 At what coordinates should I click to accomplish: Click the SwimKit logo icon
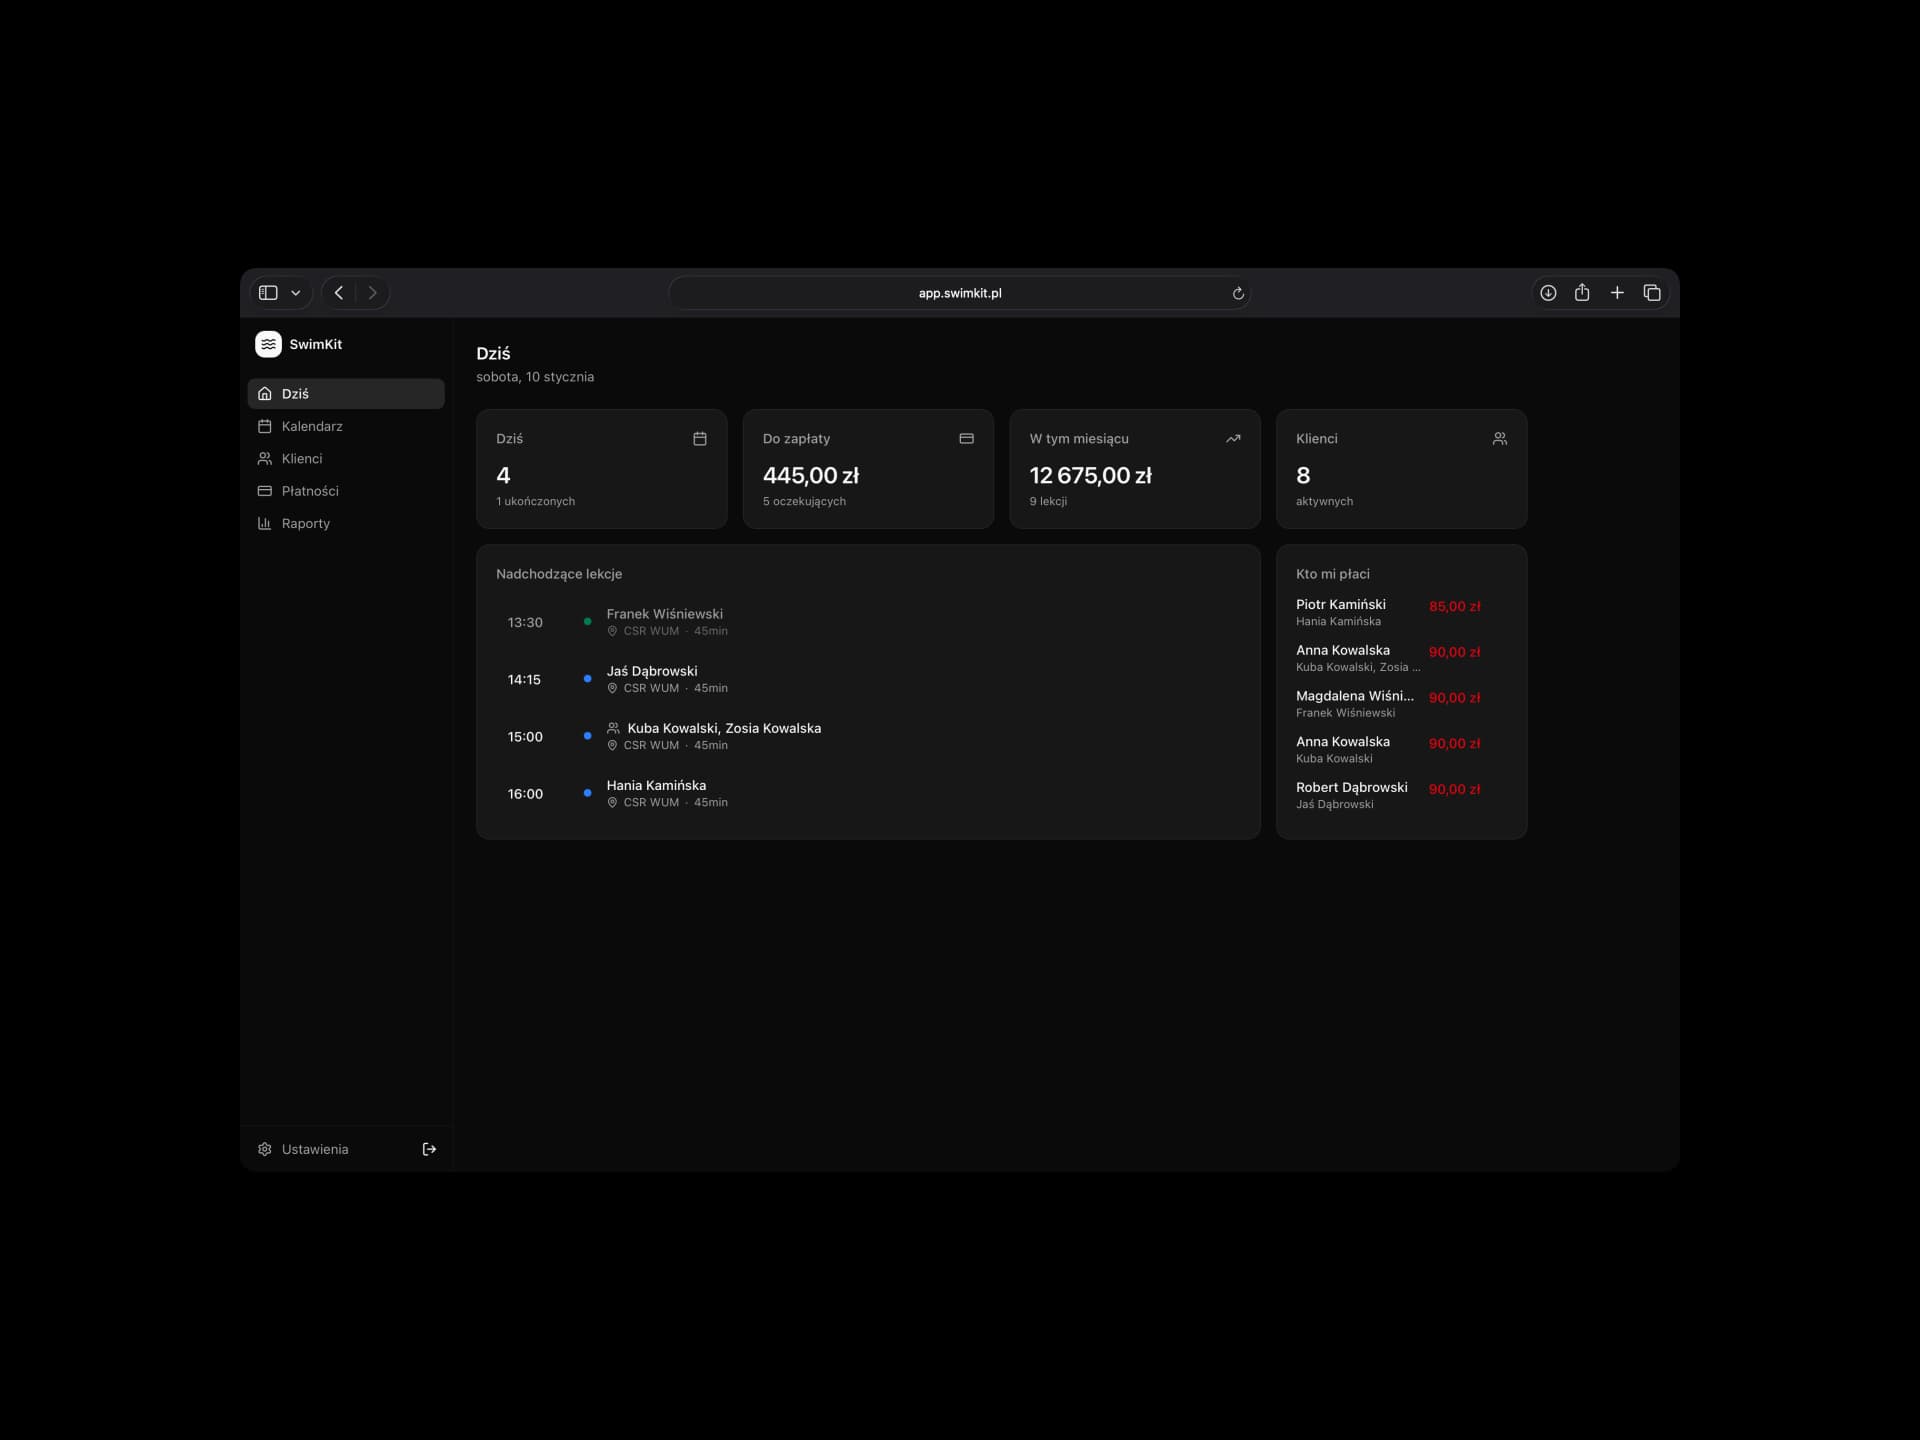pos(268,344)
